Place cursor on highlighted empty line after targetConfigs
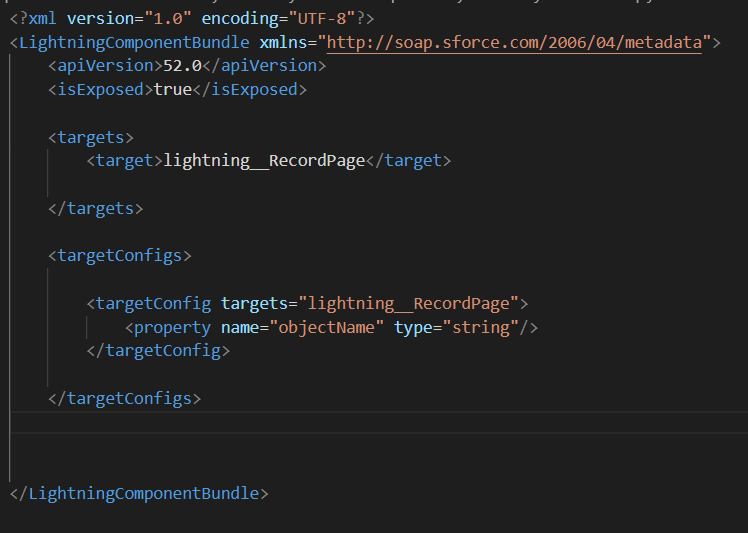Image resolution: width=748 pixels, height=533 pixels. [379, 422]
